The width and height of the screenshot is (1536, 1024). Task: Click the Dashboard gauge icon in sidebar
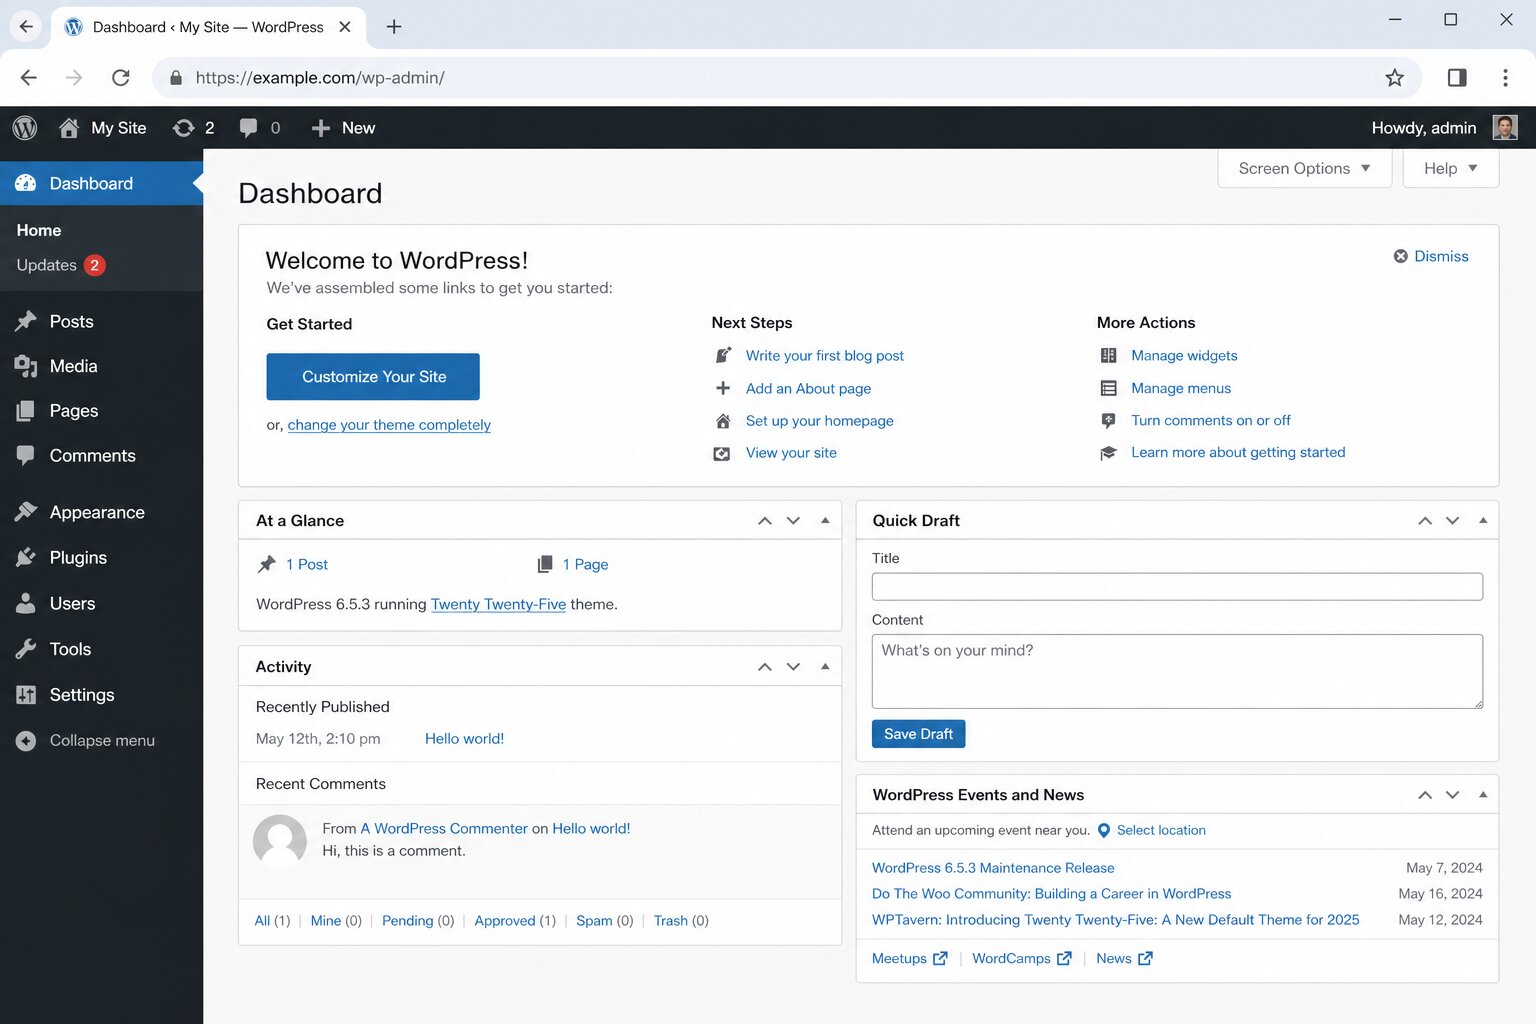(26, 183)
